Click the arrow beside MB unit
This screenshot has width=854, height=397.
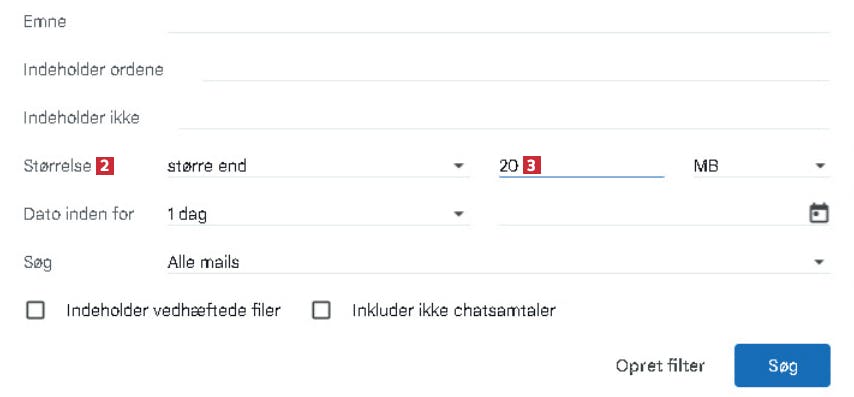[820, 166]
